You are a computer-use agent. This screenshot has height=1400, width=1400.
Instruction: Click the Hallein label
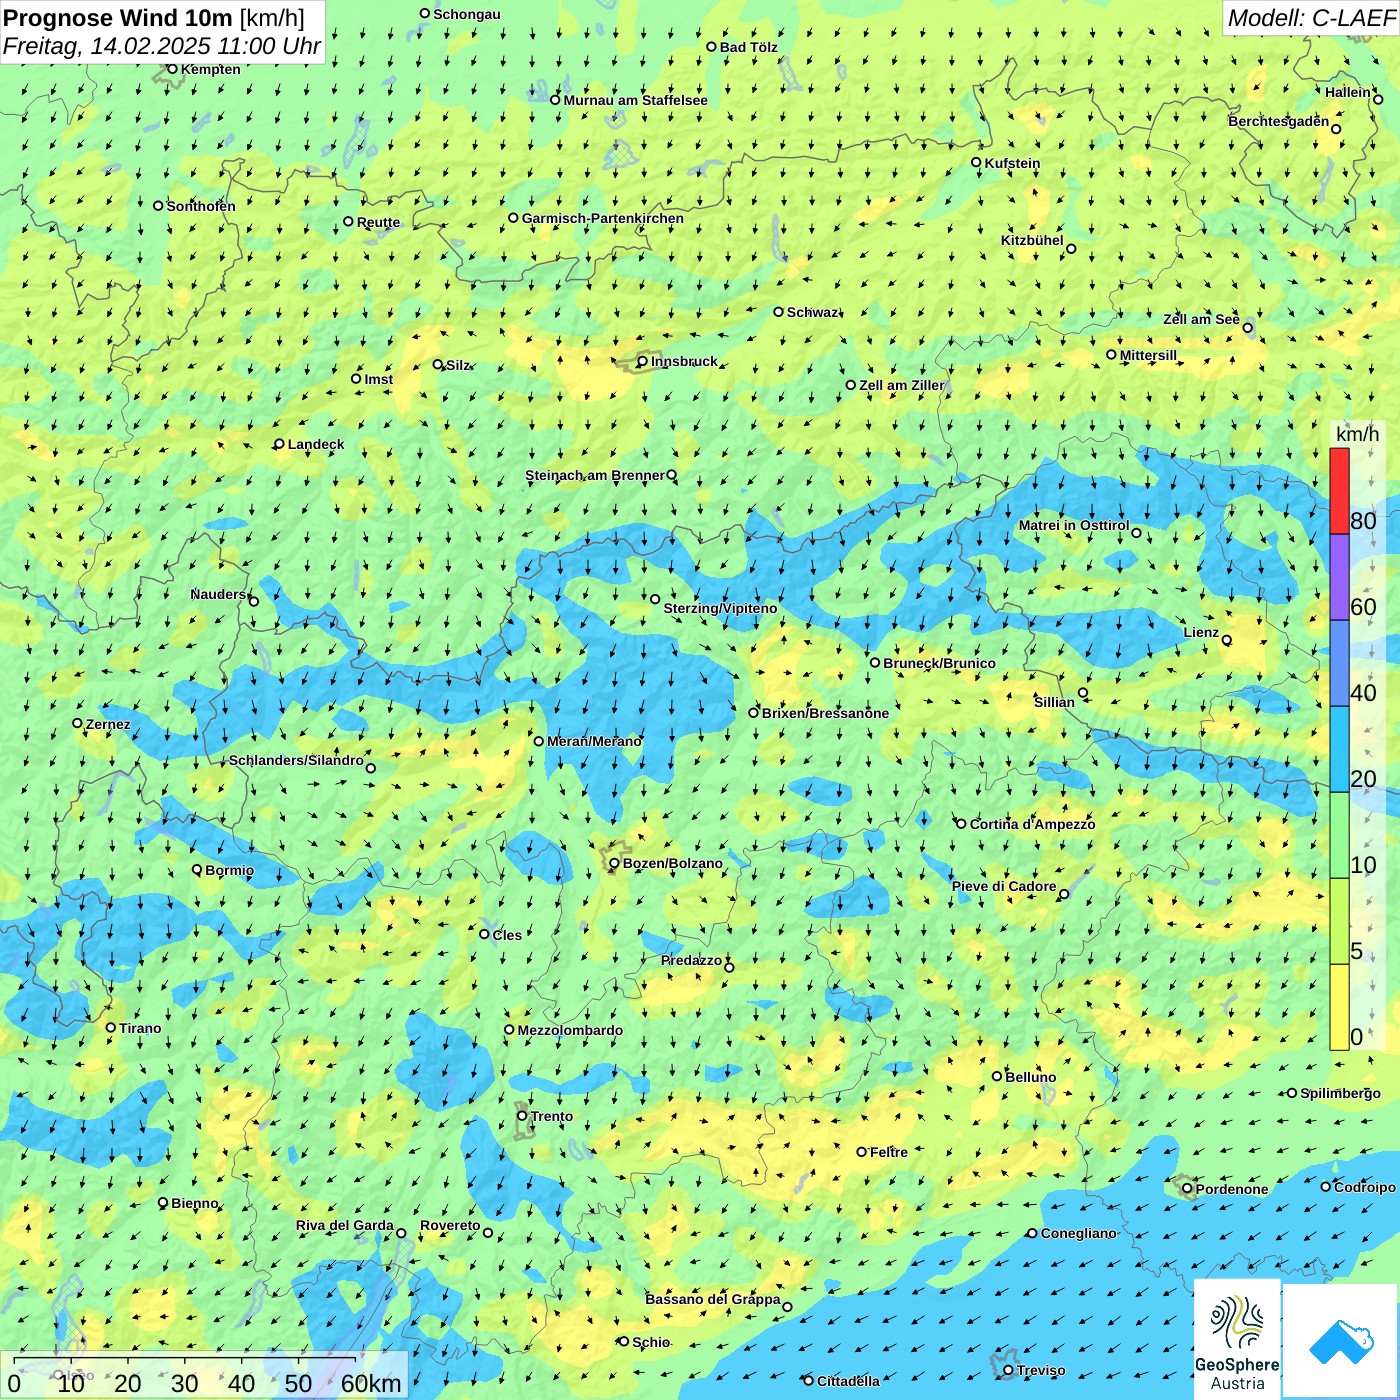pos(1348,92)
